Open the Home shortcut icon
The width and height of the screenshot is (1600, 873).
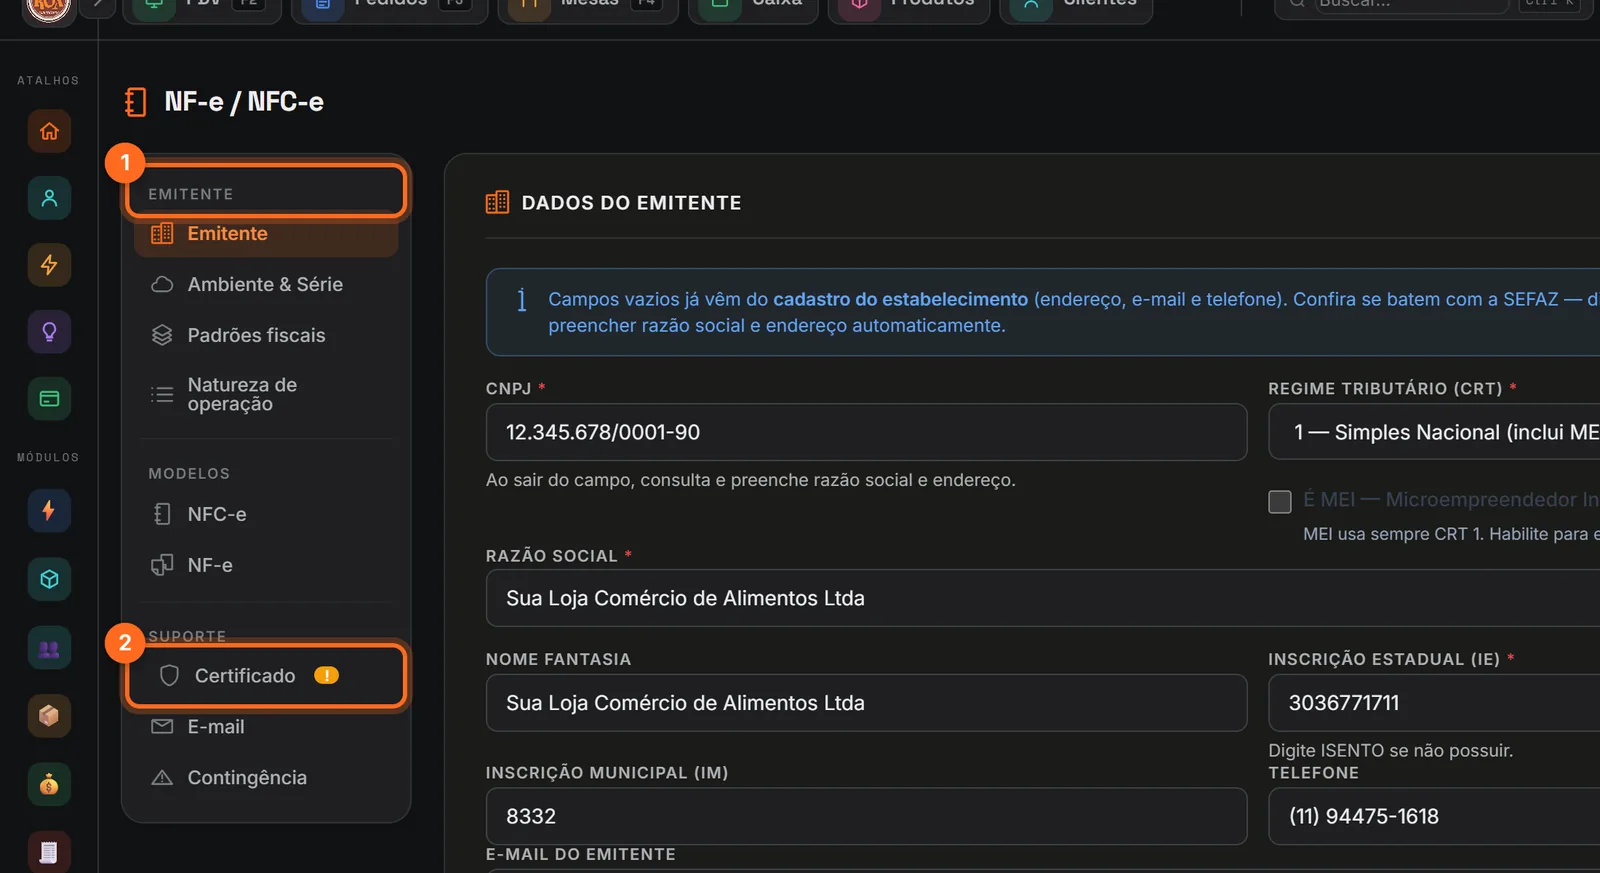(x=49, y=131)
